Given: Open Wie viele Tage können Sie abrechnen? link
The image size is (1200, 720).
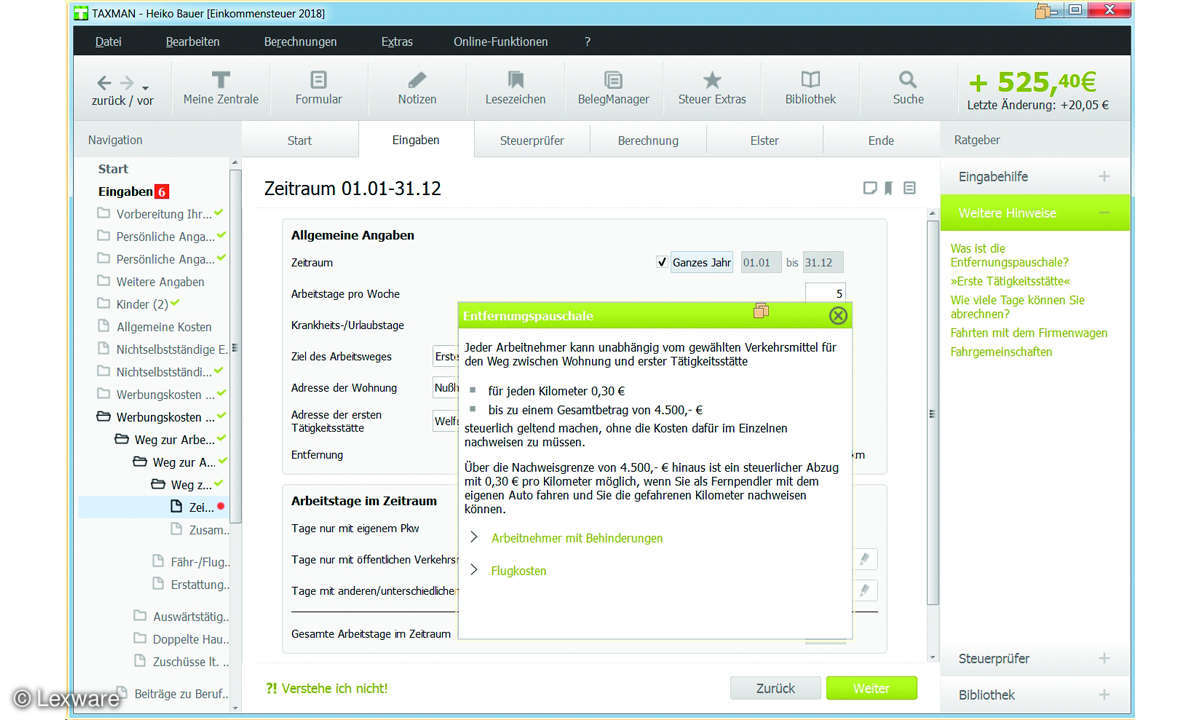Looking at the screenshot, I should point(1017,307).
